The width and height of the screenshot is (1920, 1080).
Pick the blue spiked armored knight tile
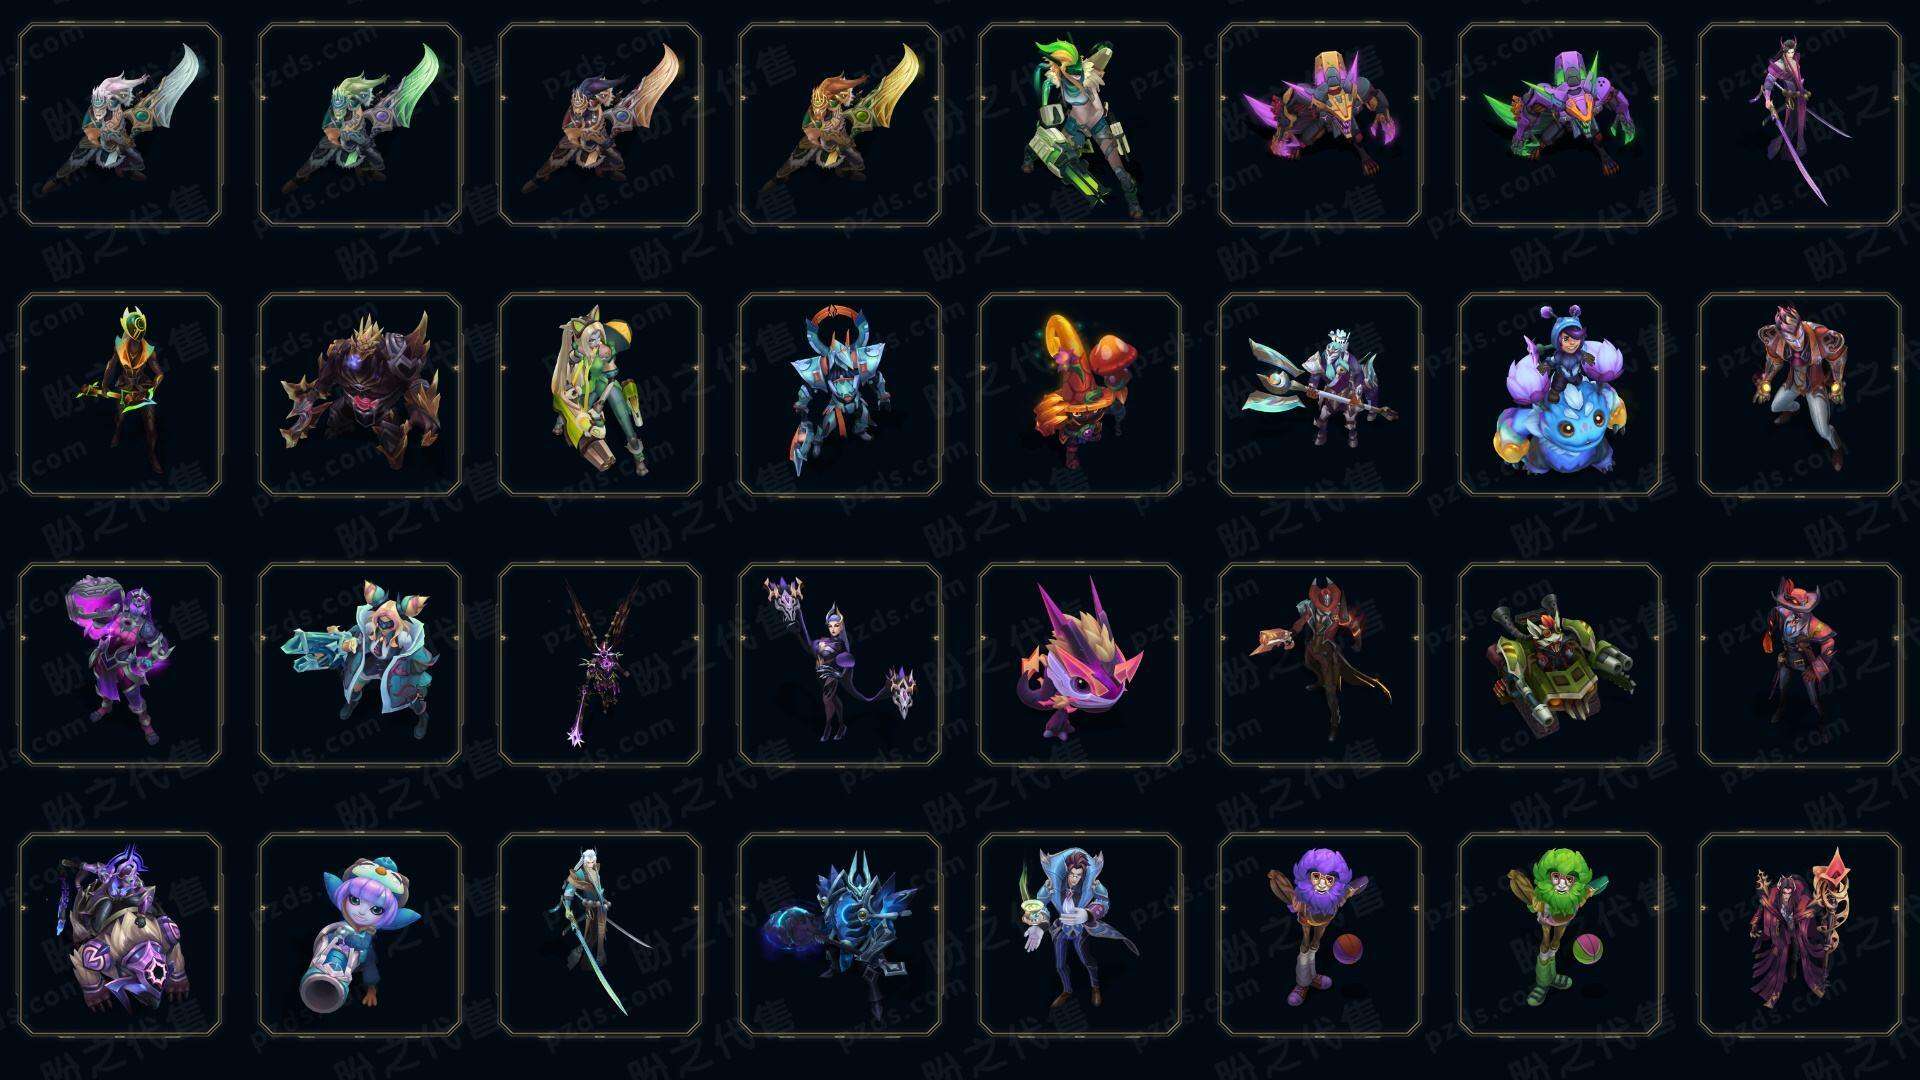[840, 934]
